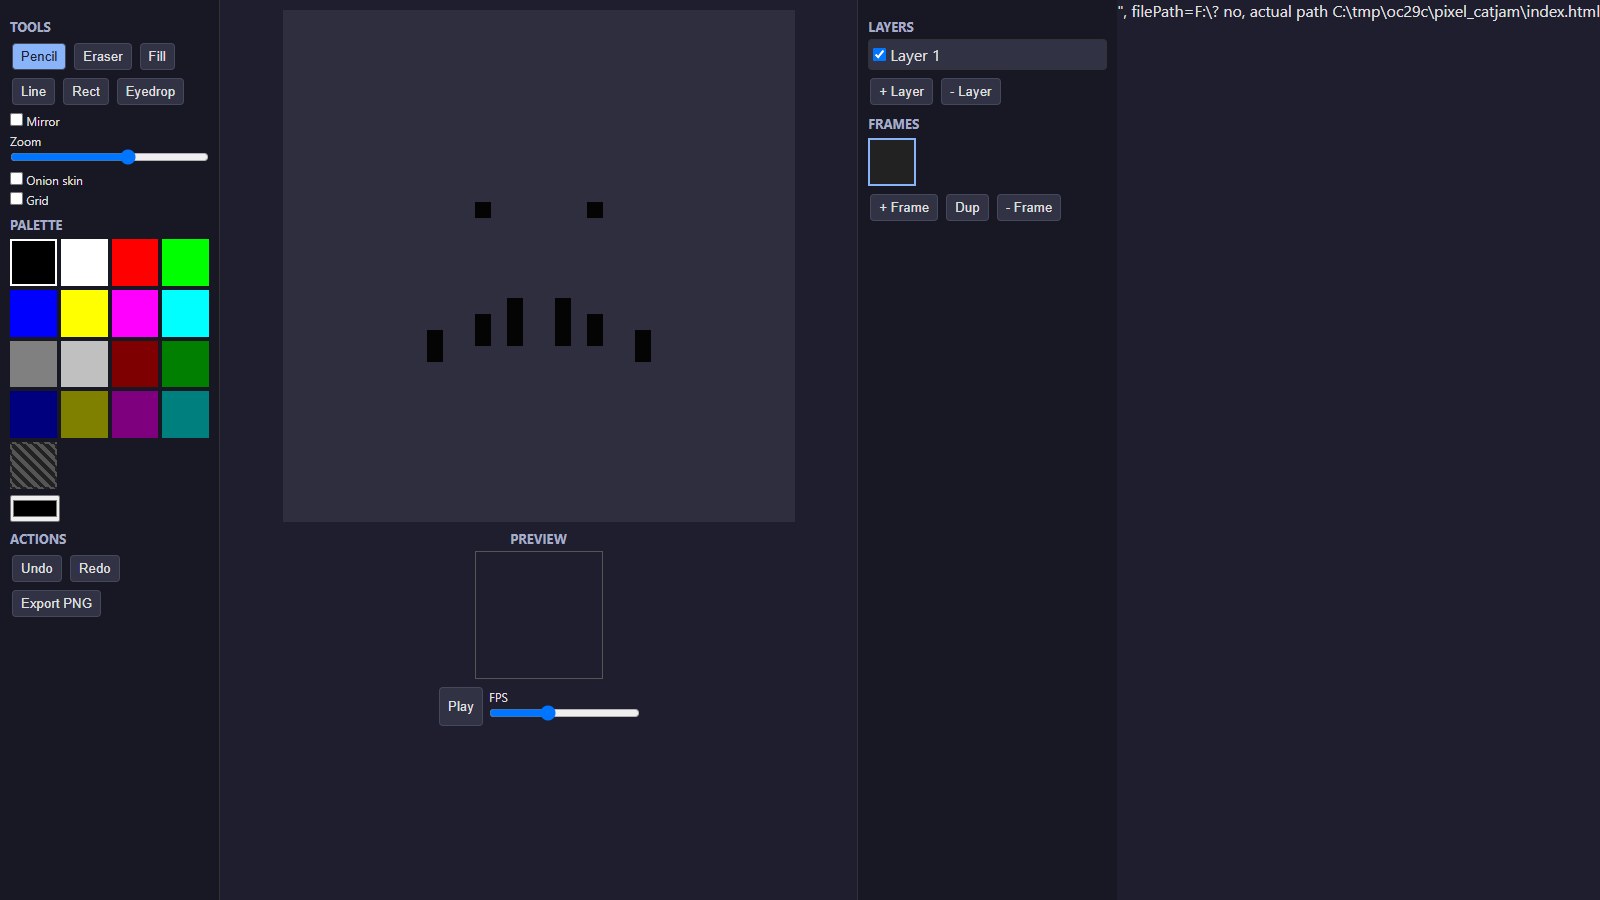Choose the Fill tool
The width and height of the screenshot is (1600, 900).
157,57
